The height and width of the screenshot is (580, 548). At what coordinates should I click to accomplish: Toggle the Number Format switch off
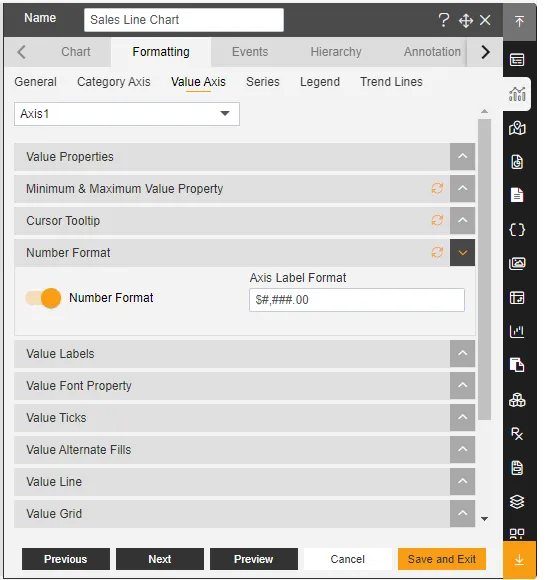pos(43,298)
